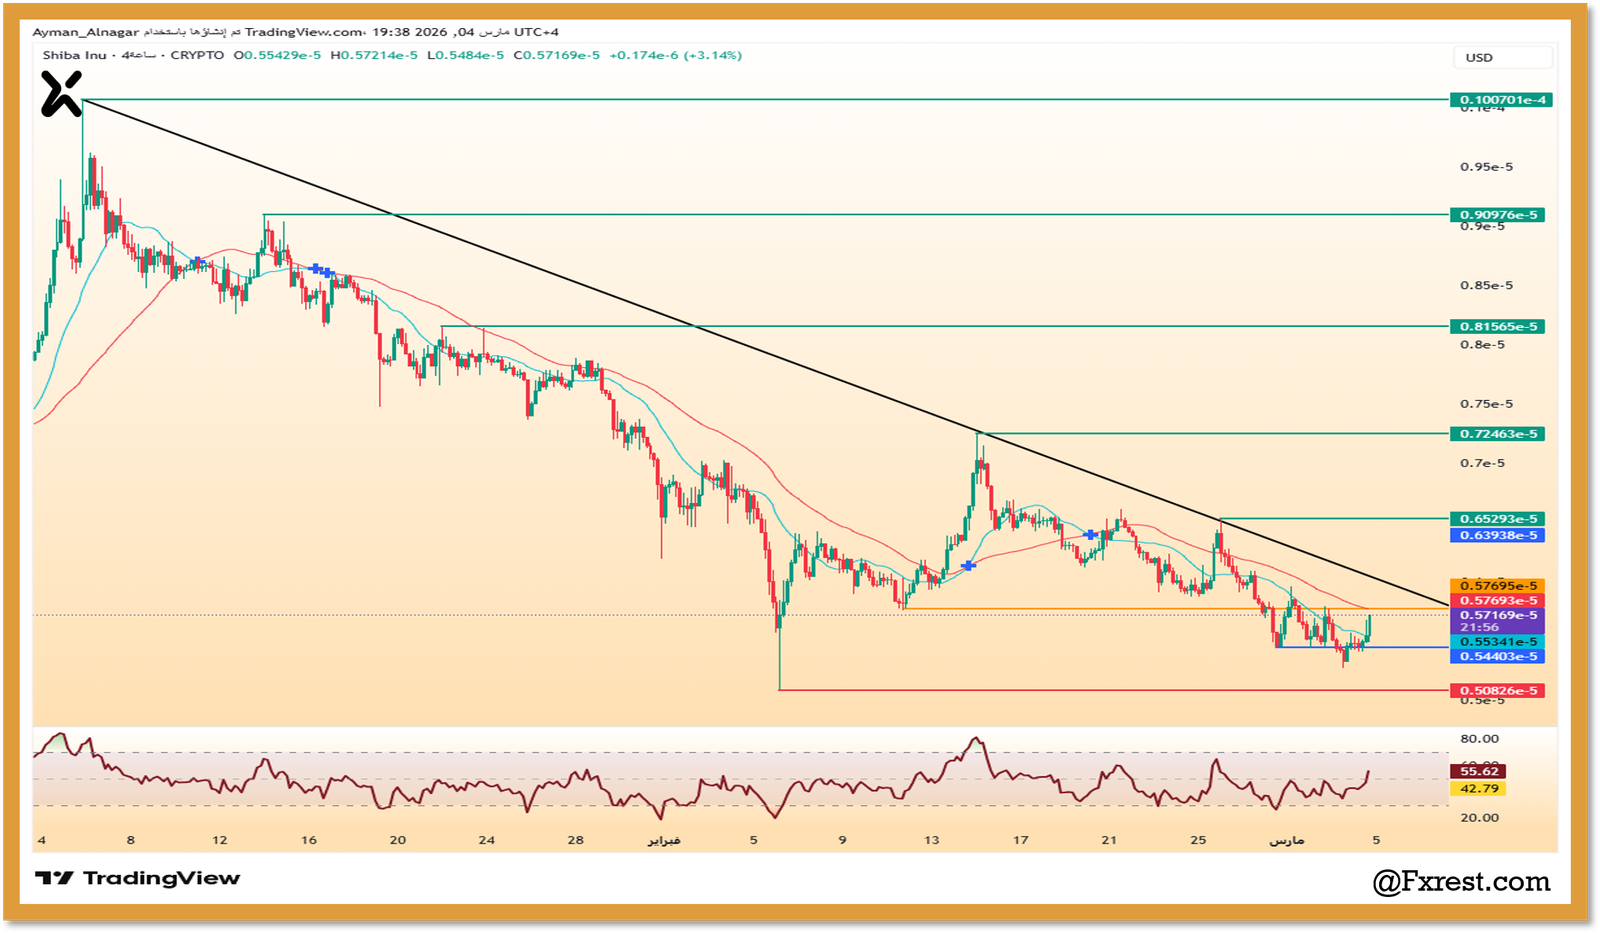Viewport: 1600px width, 933px height.
Task: Select the green 0.90976e-5 level label
Action: [1497, 215]
